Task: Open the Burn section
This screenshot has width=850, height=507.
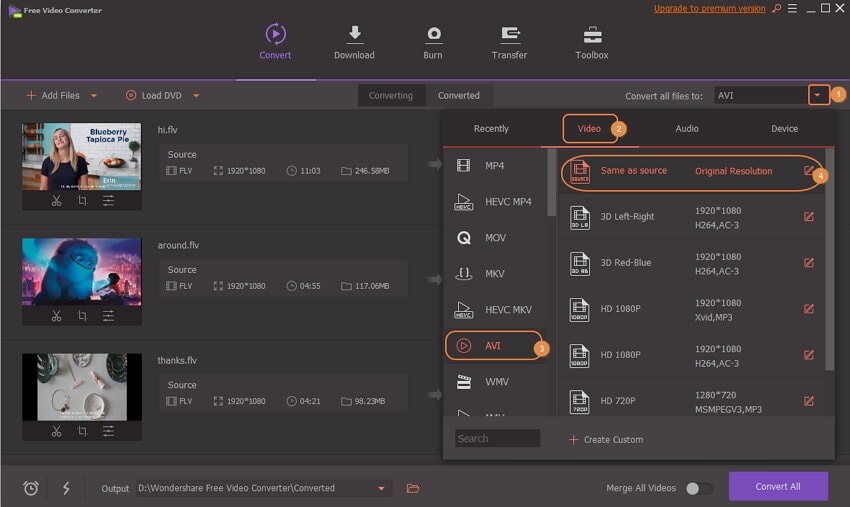Action: [433, 42]
